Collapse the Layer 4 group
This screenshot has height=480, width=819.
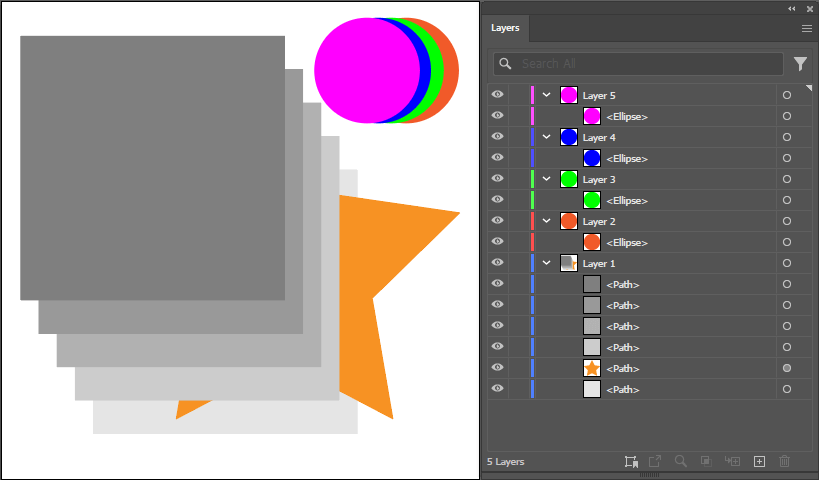coord(547,137)
